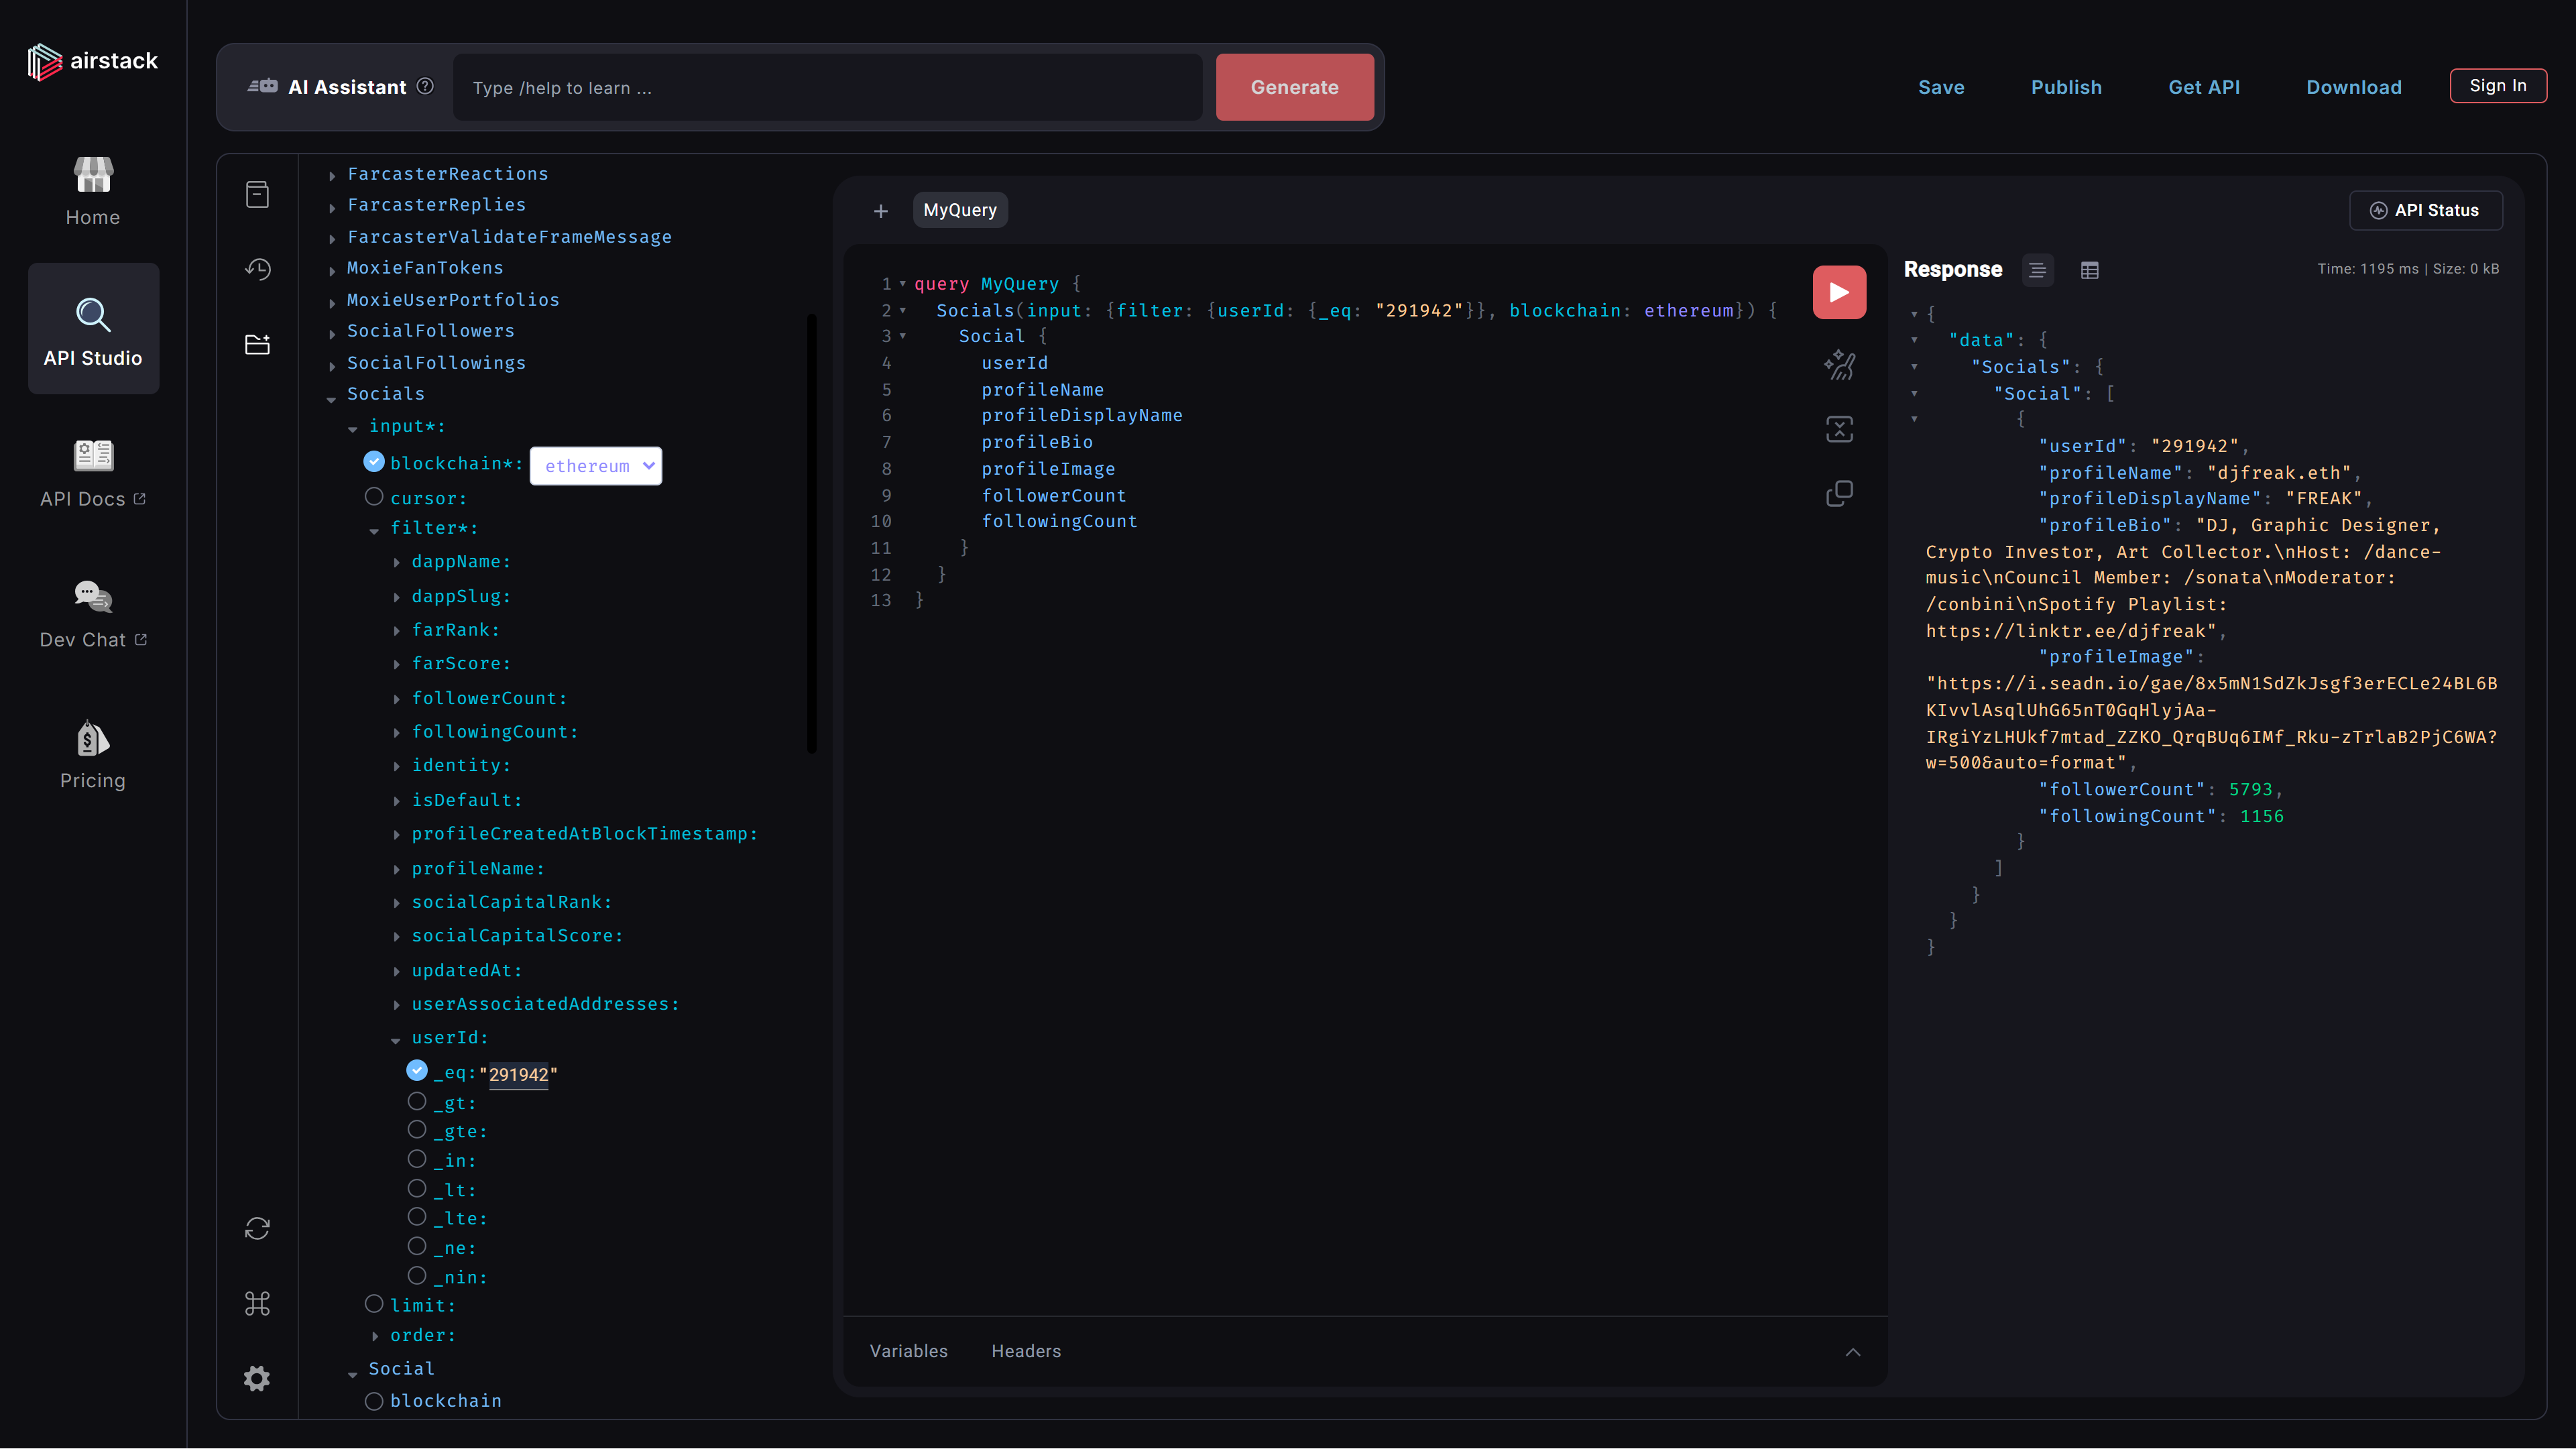The width and height of the screenshot is (2576, 1449).
Task: Run the query with play button
Action: tap(1839, 292)
